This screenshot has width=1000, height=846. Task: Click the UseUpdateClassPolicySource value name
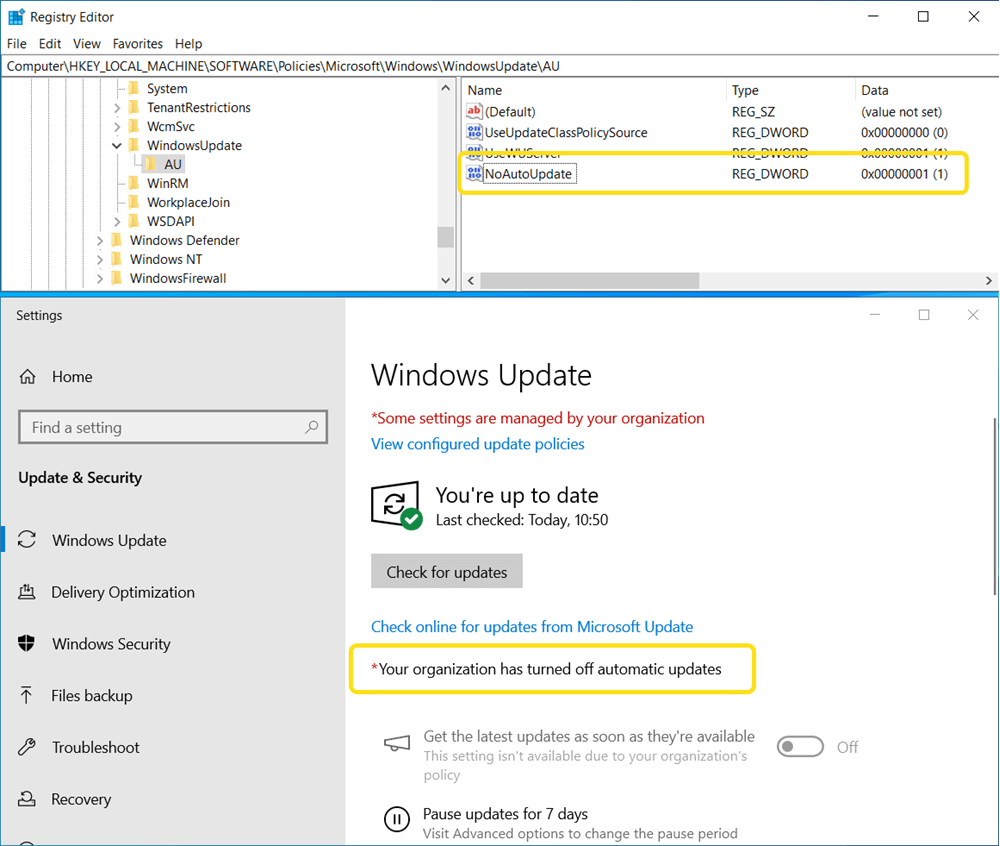pyautogui.click(x=566, y=133)
